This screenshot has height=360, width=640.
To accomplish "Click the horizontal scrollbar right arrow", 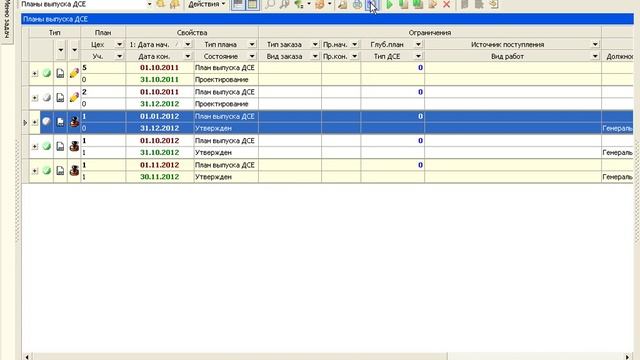I will 628,357.
